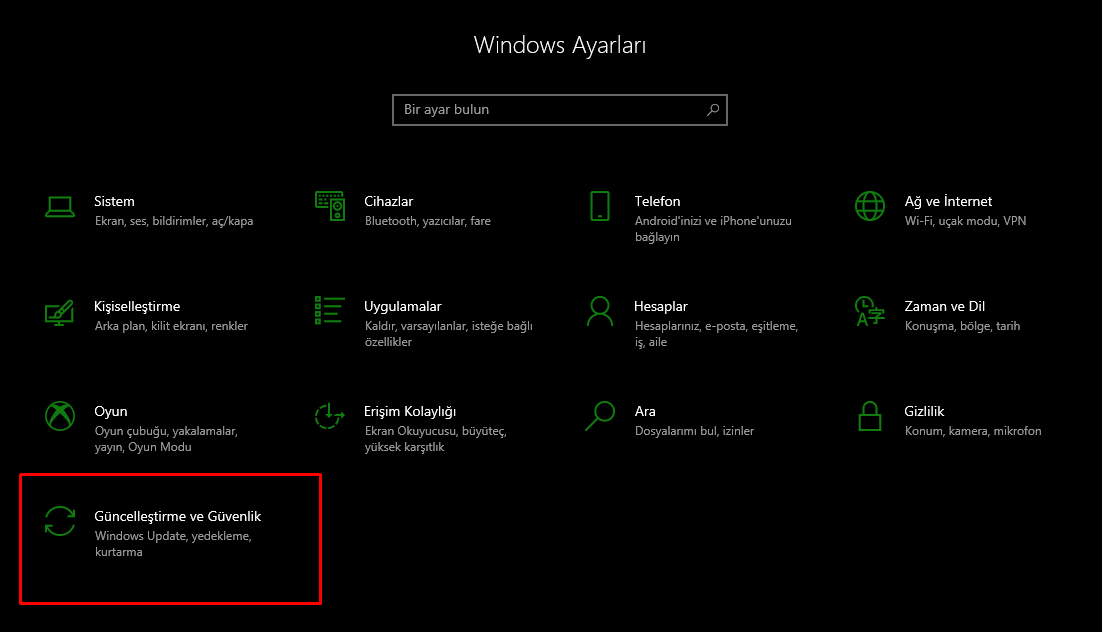Click the search magnifier in settings box

713,110
